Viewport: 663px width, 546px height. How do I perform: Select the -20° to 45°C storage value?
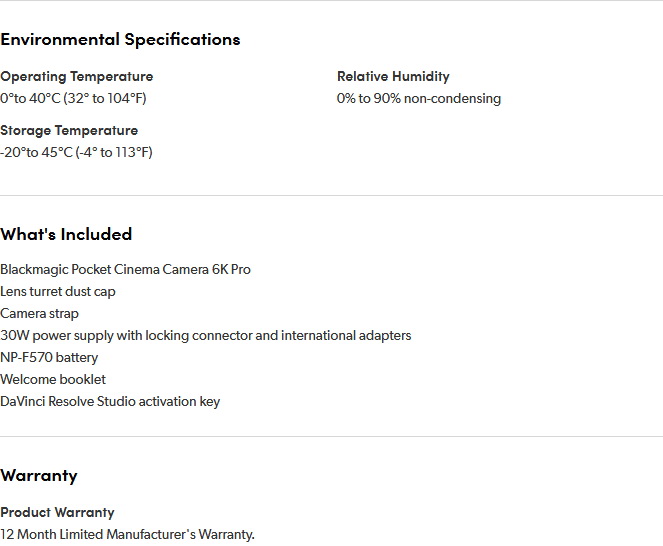click(76, 152)
